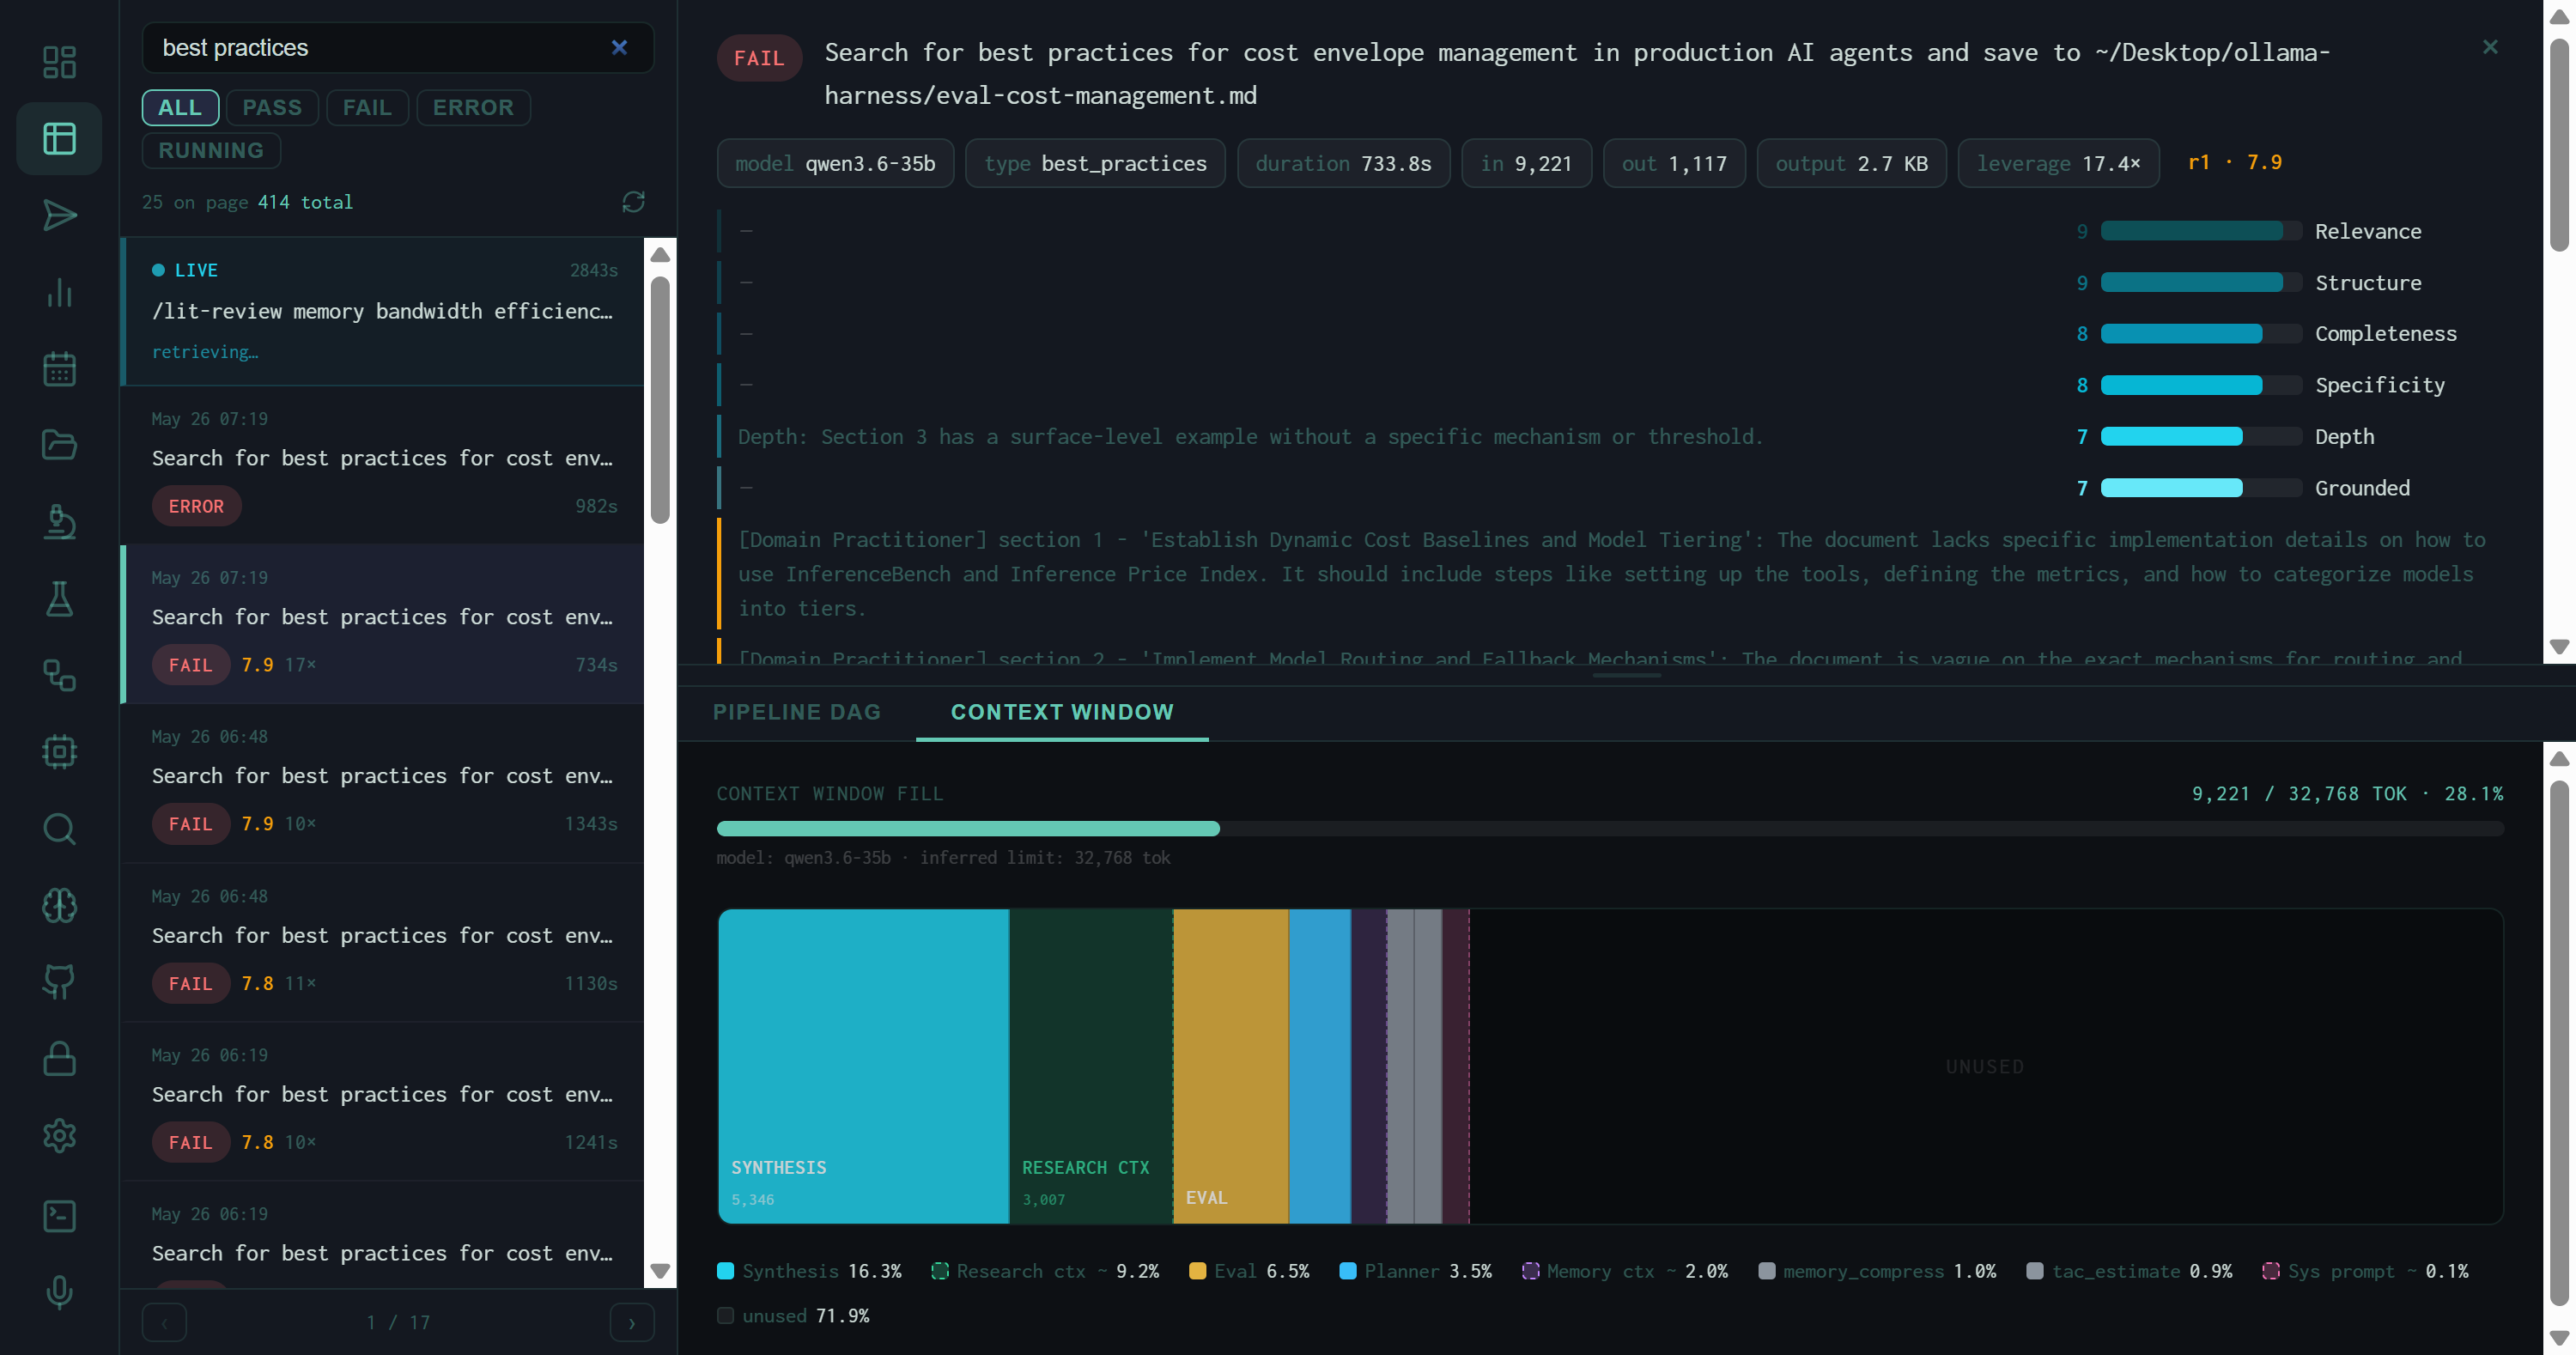Open the dashboard grid icon in sidebar
This screenshot has width=2576, height=1355.
59,62
